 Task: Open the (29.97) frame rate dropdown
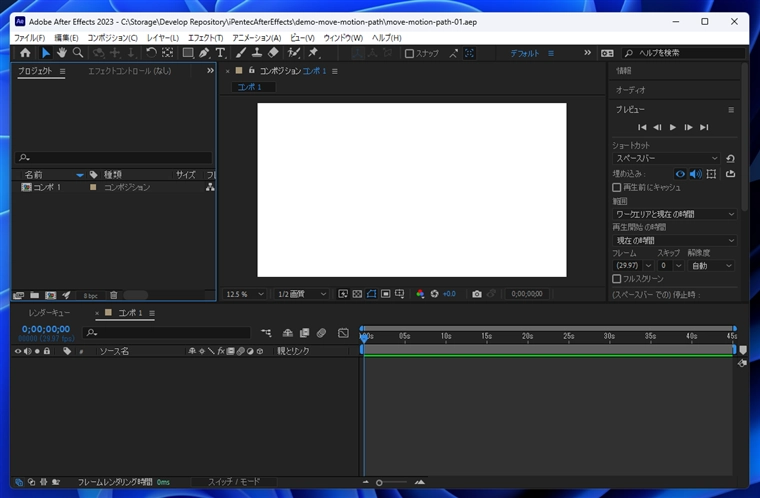633,266
